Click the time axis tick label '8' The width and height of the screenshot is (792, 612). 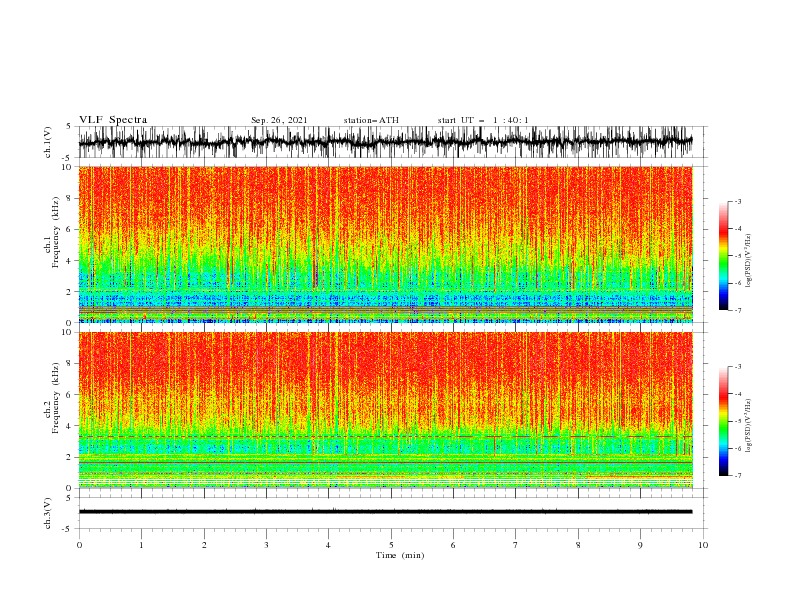coord(578,545)
